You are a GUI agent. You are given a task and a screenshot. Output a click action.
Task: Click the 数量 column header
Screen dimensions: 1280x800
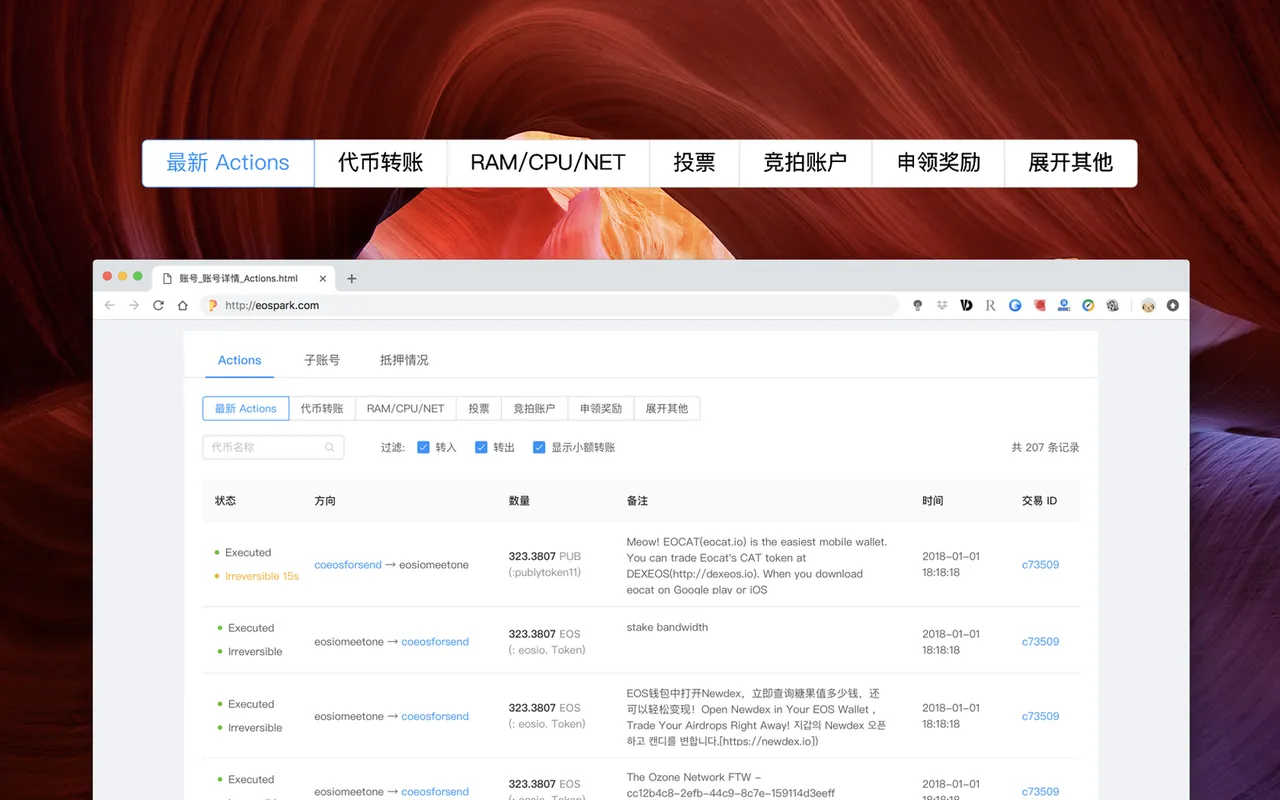click(x=519, y=500)
